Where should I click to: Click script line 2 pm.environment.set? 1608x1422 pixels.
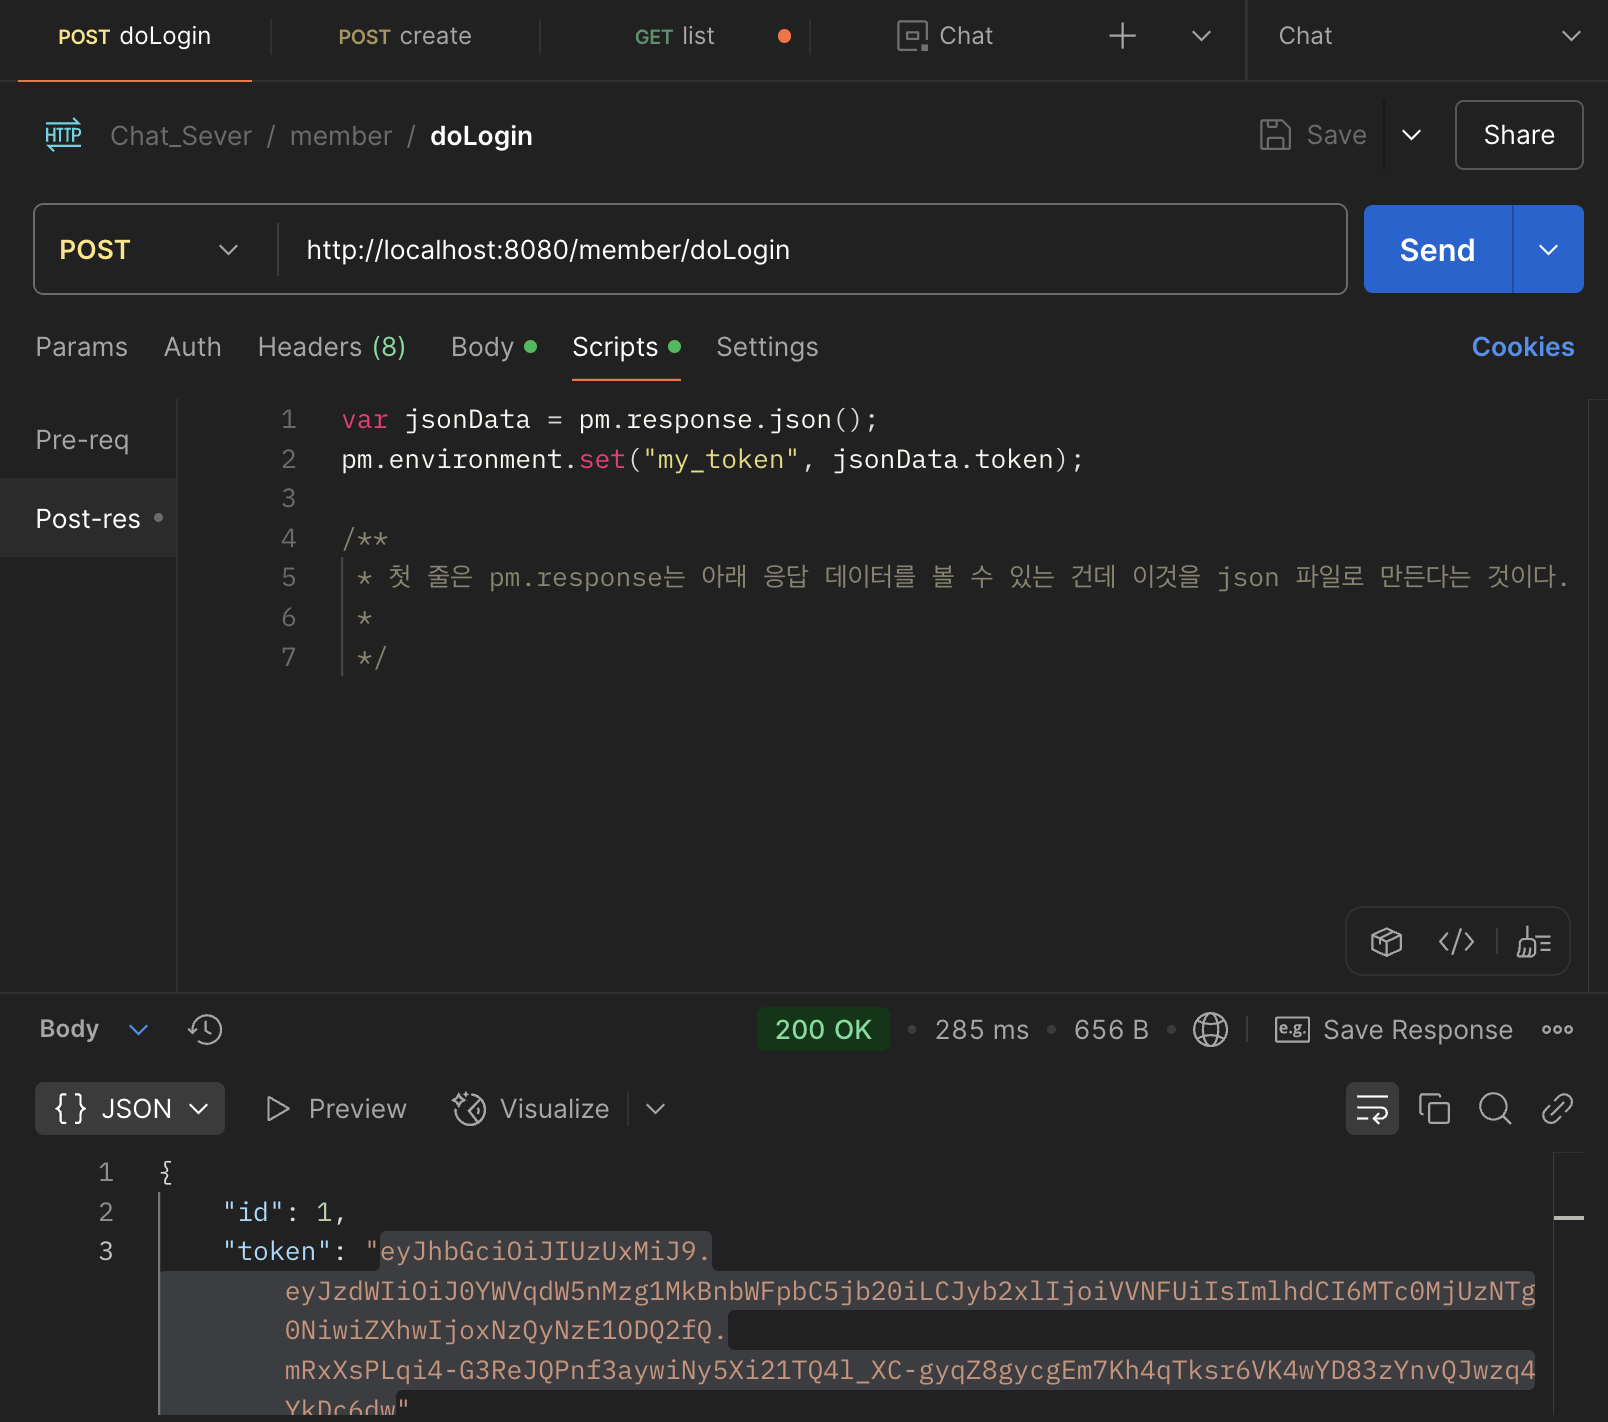712,459
